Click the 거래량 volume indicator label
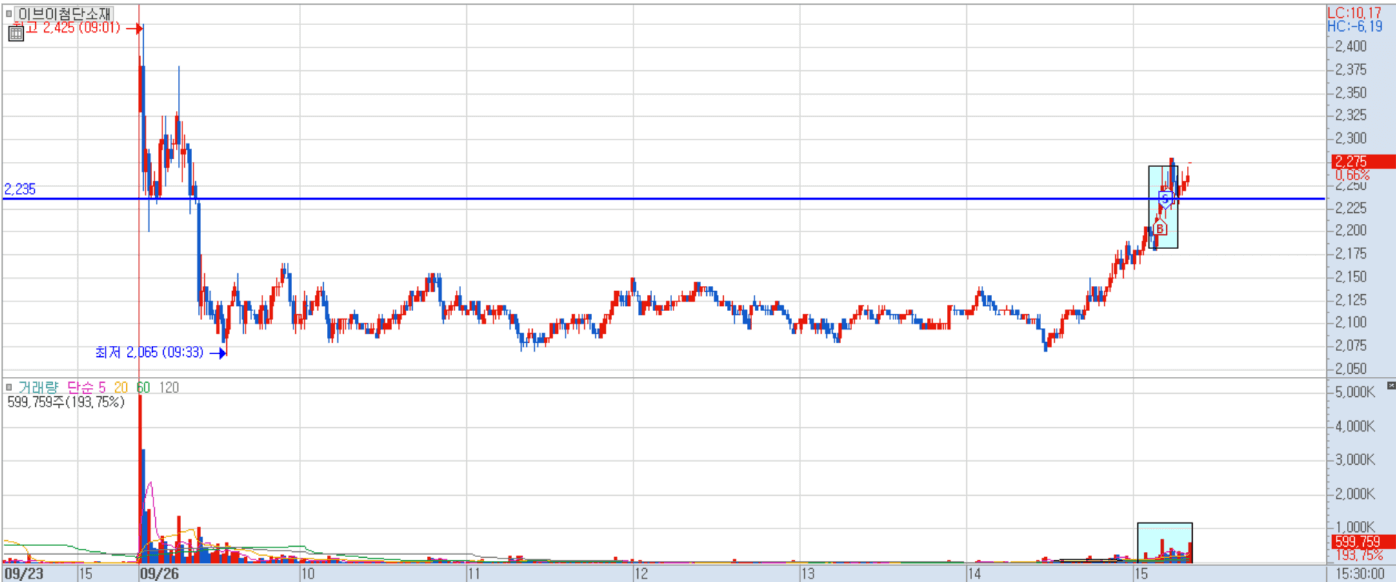 40,387
